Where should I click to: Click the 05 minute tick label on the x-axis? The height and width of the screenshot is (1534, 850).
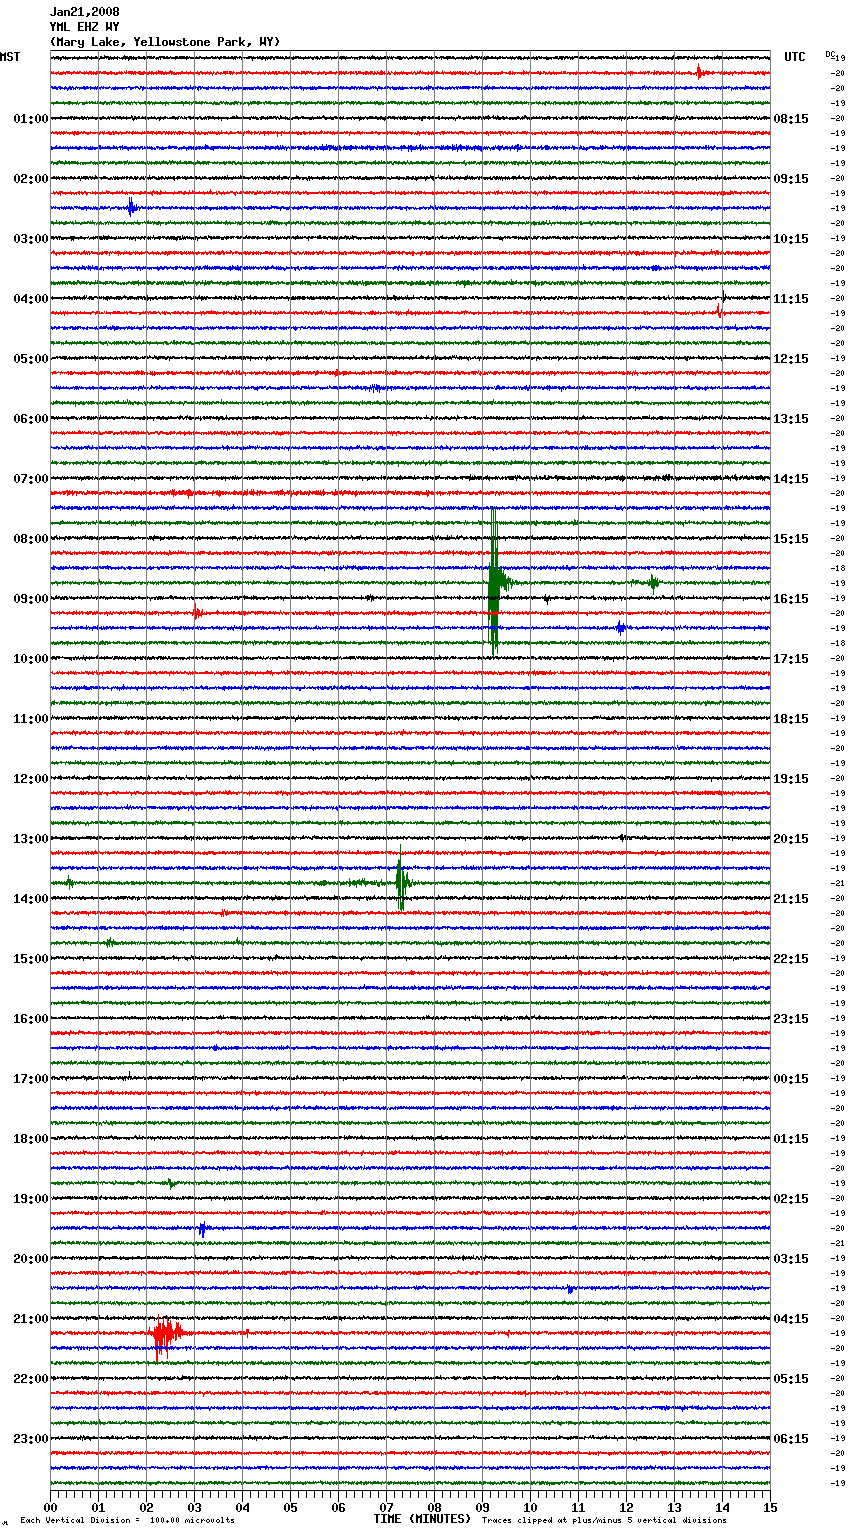click(290, 1507)
